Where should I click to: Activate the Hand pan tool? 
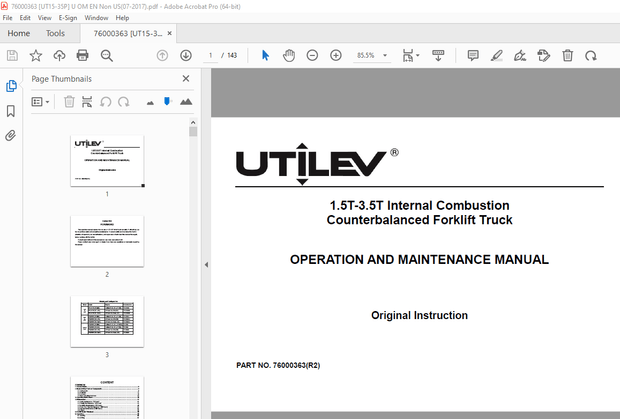point(289,56)
